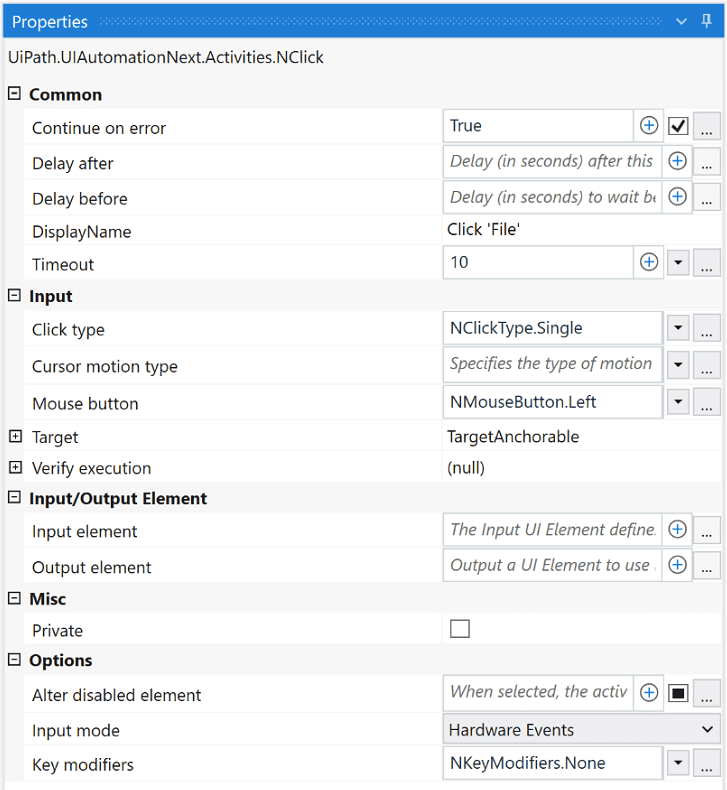
Task: Click the plus icon for Input element
Action: point(677,530)
